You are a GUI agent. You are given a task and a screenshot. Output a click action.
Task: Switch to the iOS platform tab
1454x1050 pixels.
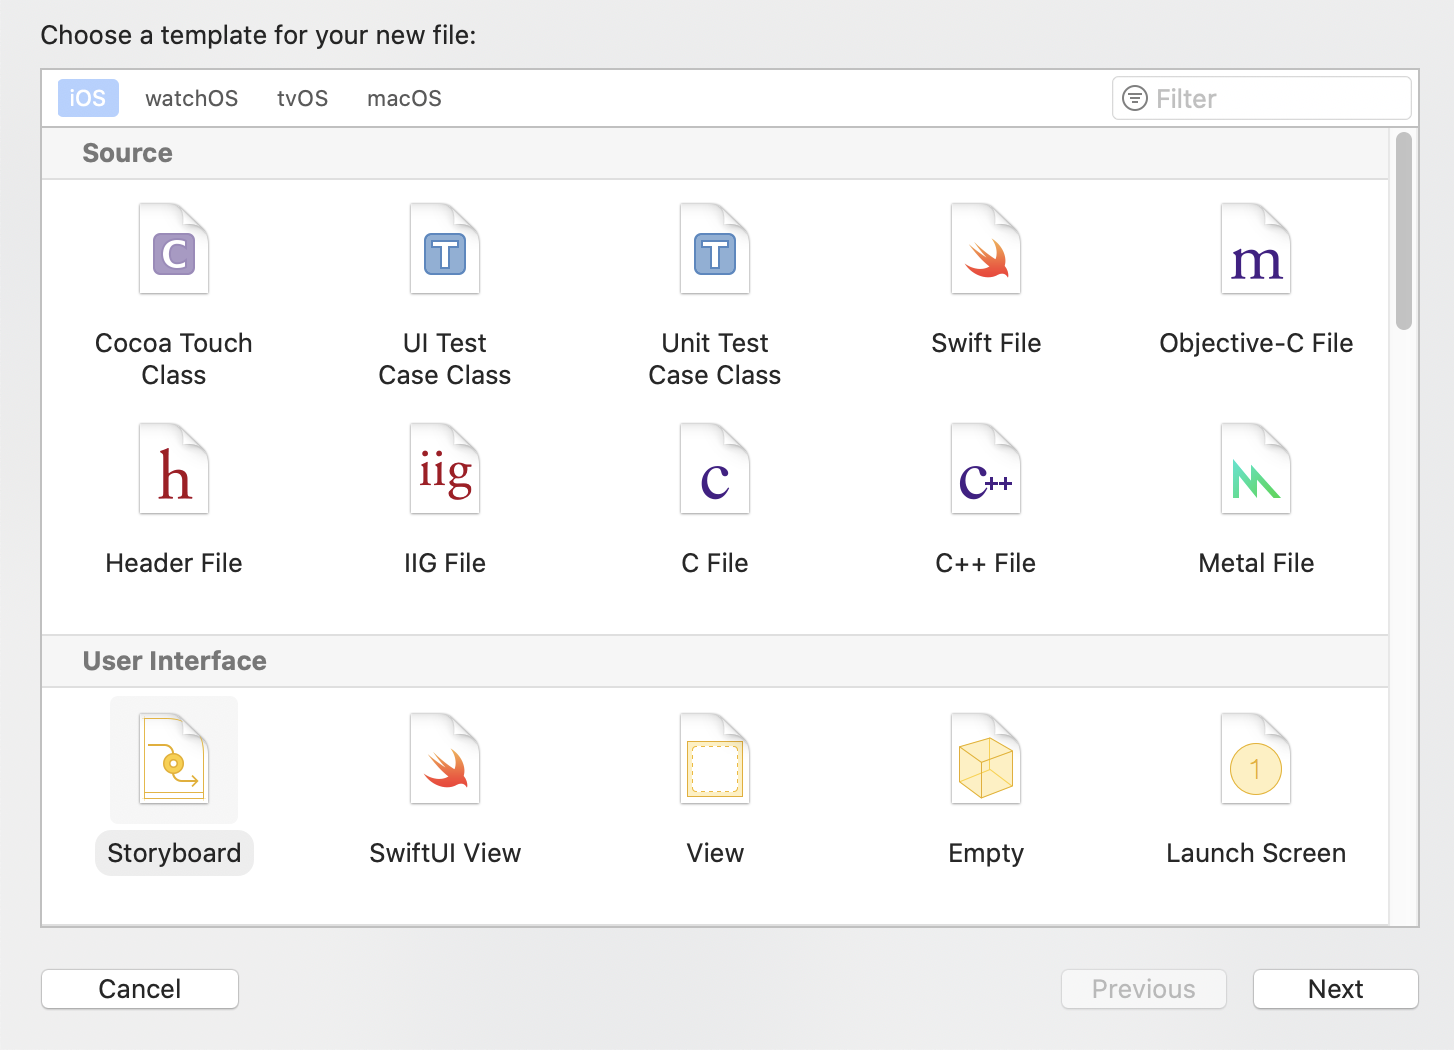coord(88,98)
